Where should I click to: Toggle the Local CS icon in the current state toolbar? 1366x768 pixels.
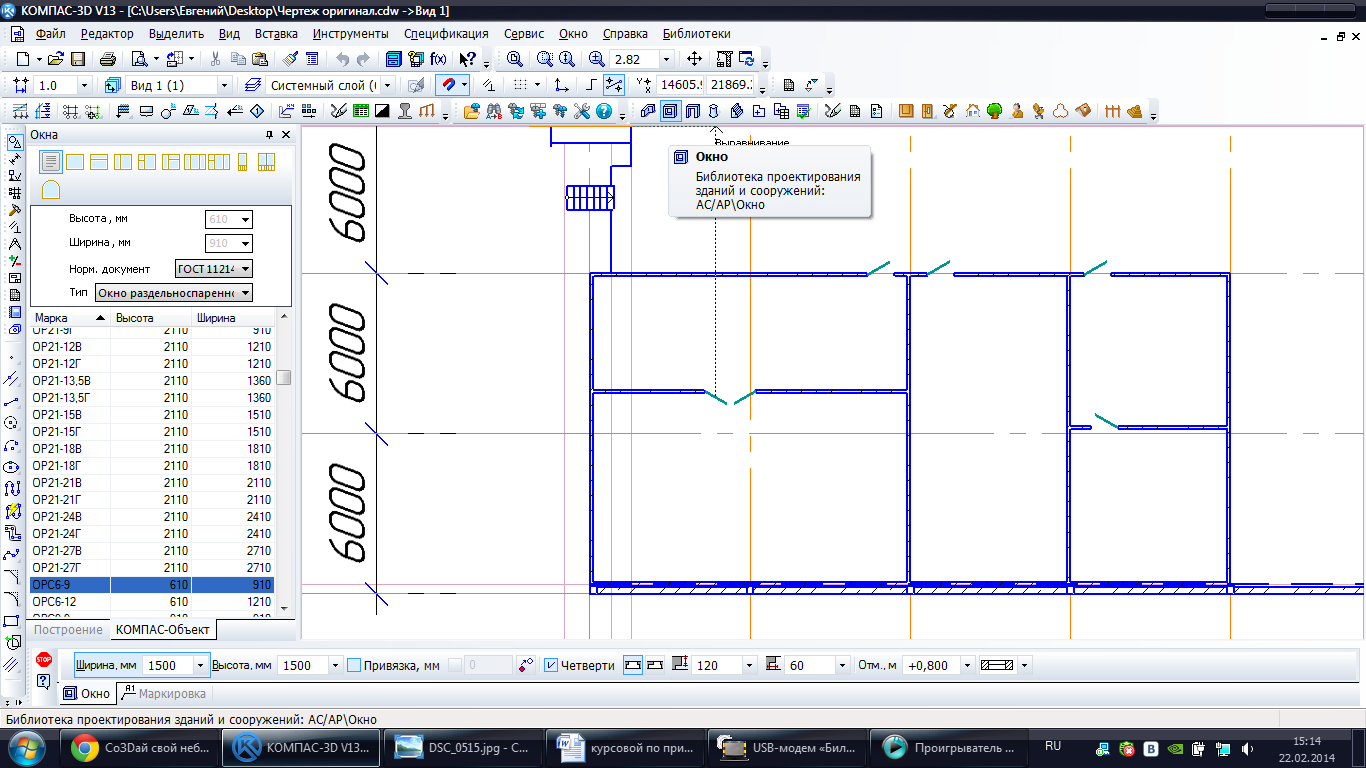tap(563, 85)
